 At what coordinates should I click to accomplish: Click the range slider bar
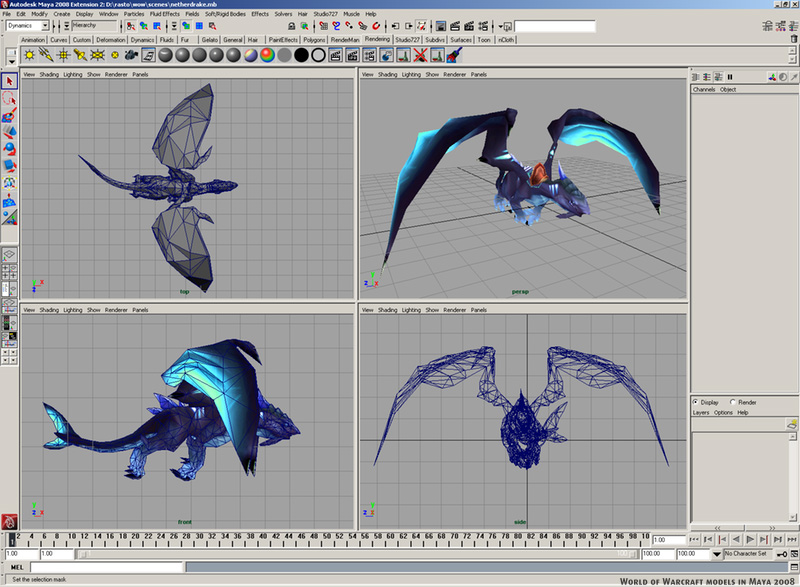[356, 554]
